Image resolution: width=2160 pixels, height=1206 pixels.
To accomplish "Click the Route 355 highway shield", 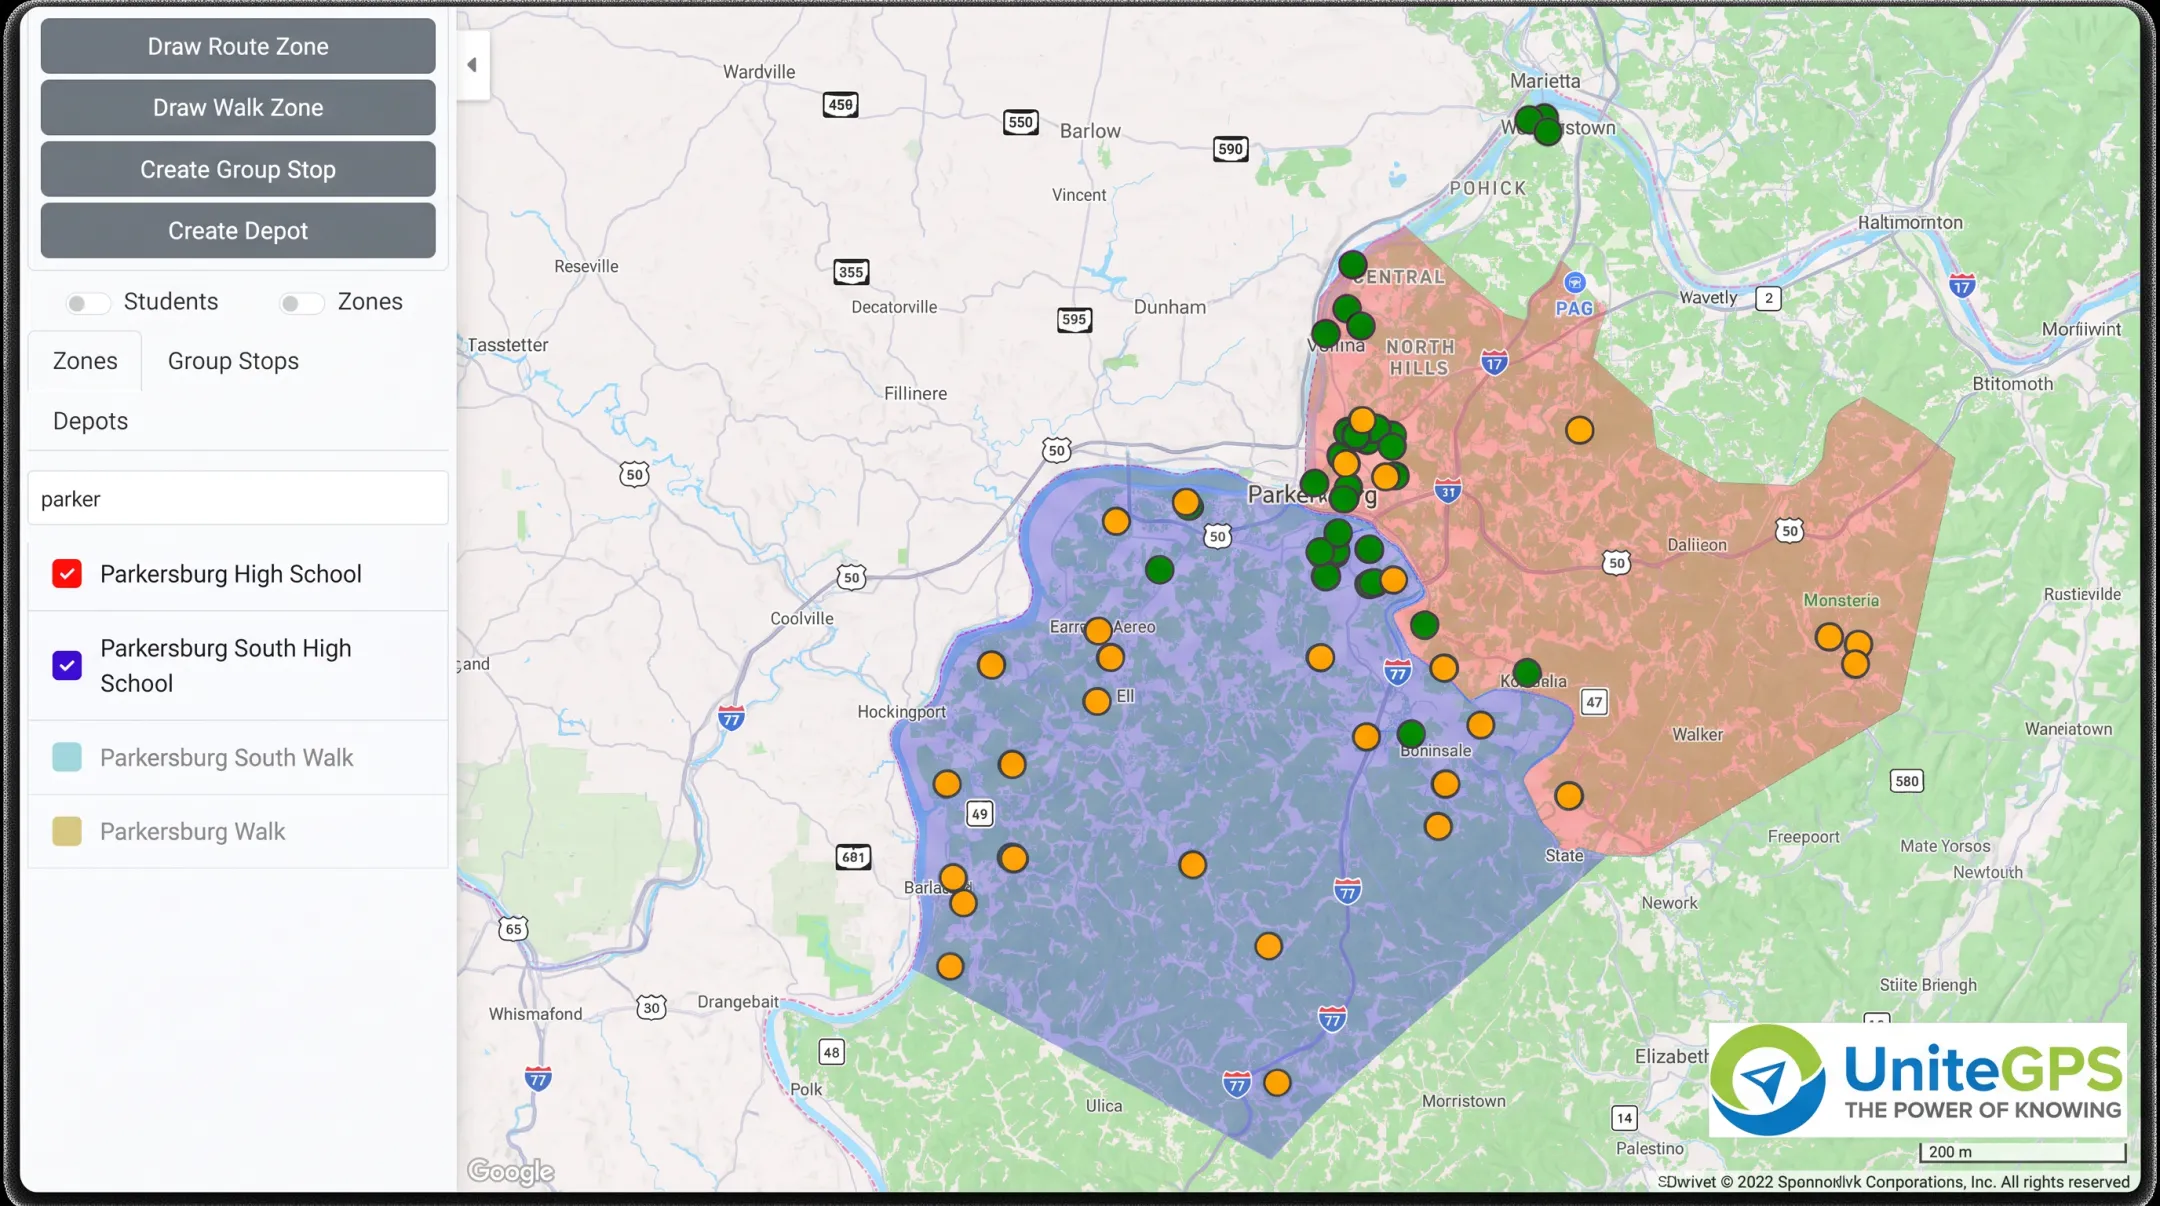I will tap(851, 272).
